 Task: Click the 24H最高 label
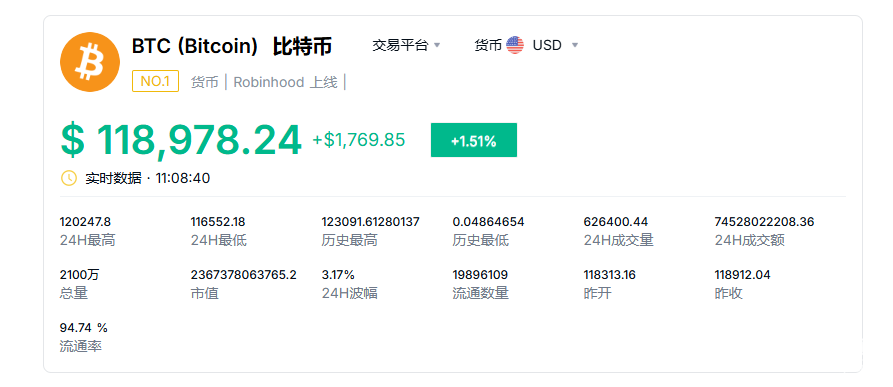click(x=87, y=241)
